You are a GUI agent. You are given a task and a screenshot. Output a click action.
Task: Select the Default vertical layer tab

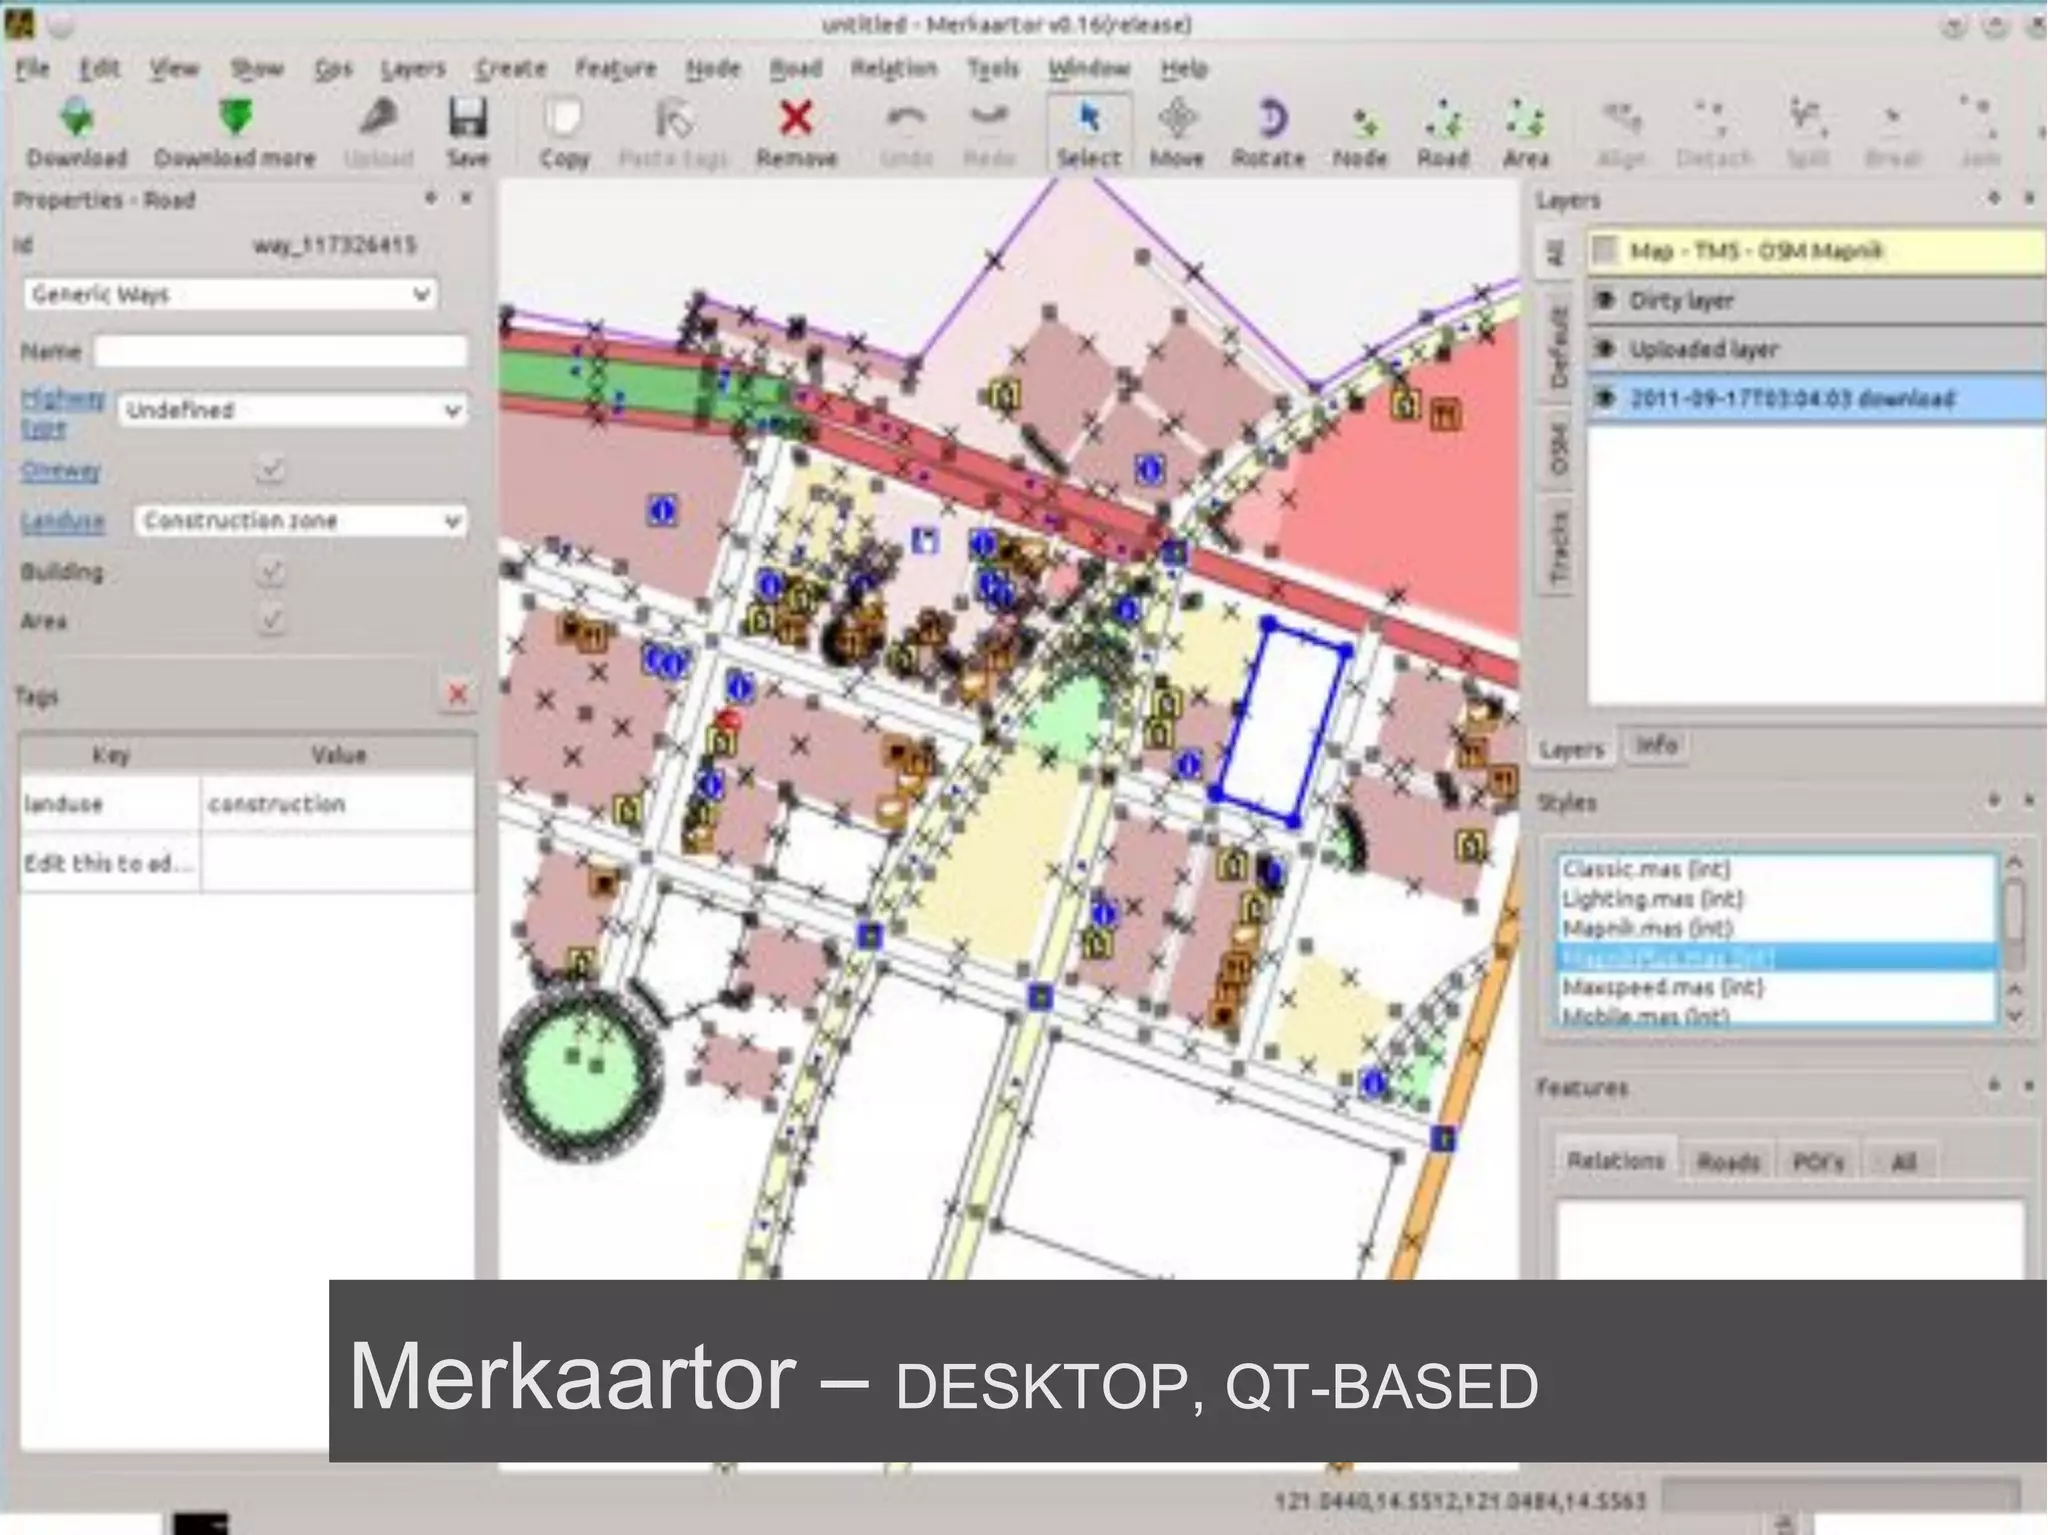1559,346
